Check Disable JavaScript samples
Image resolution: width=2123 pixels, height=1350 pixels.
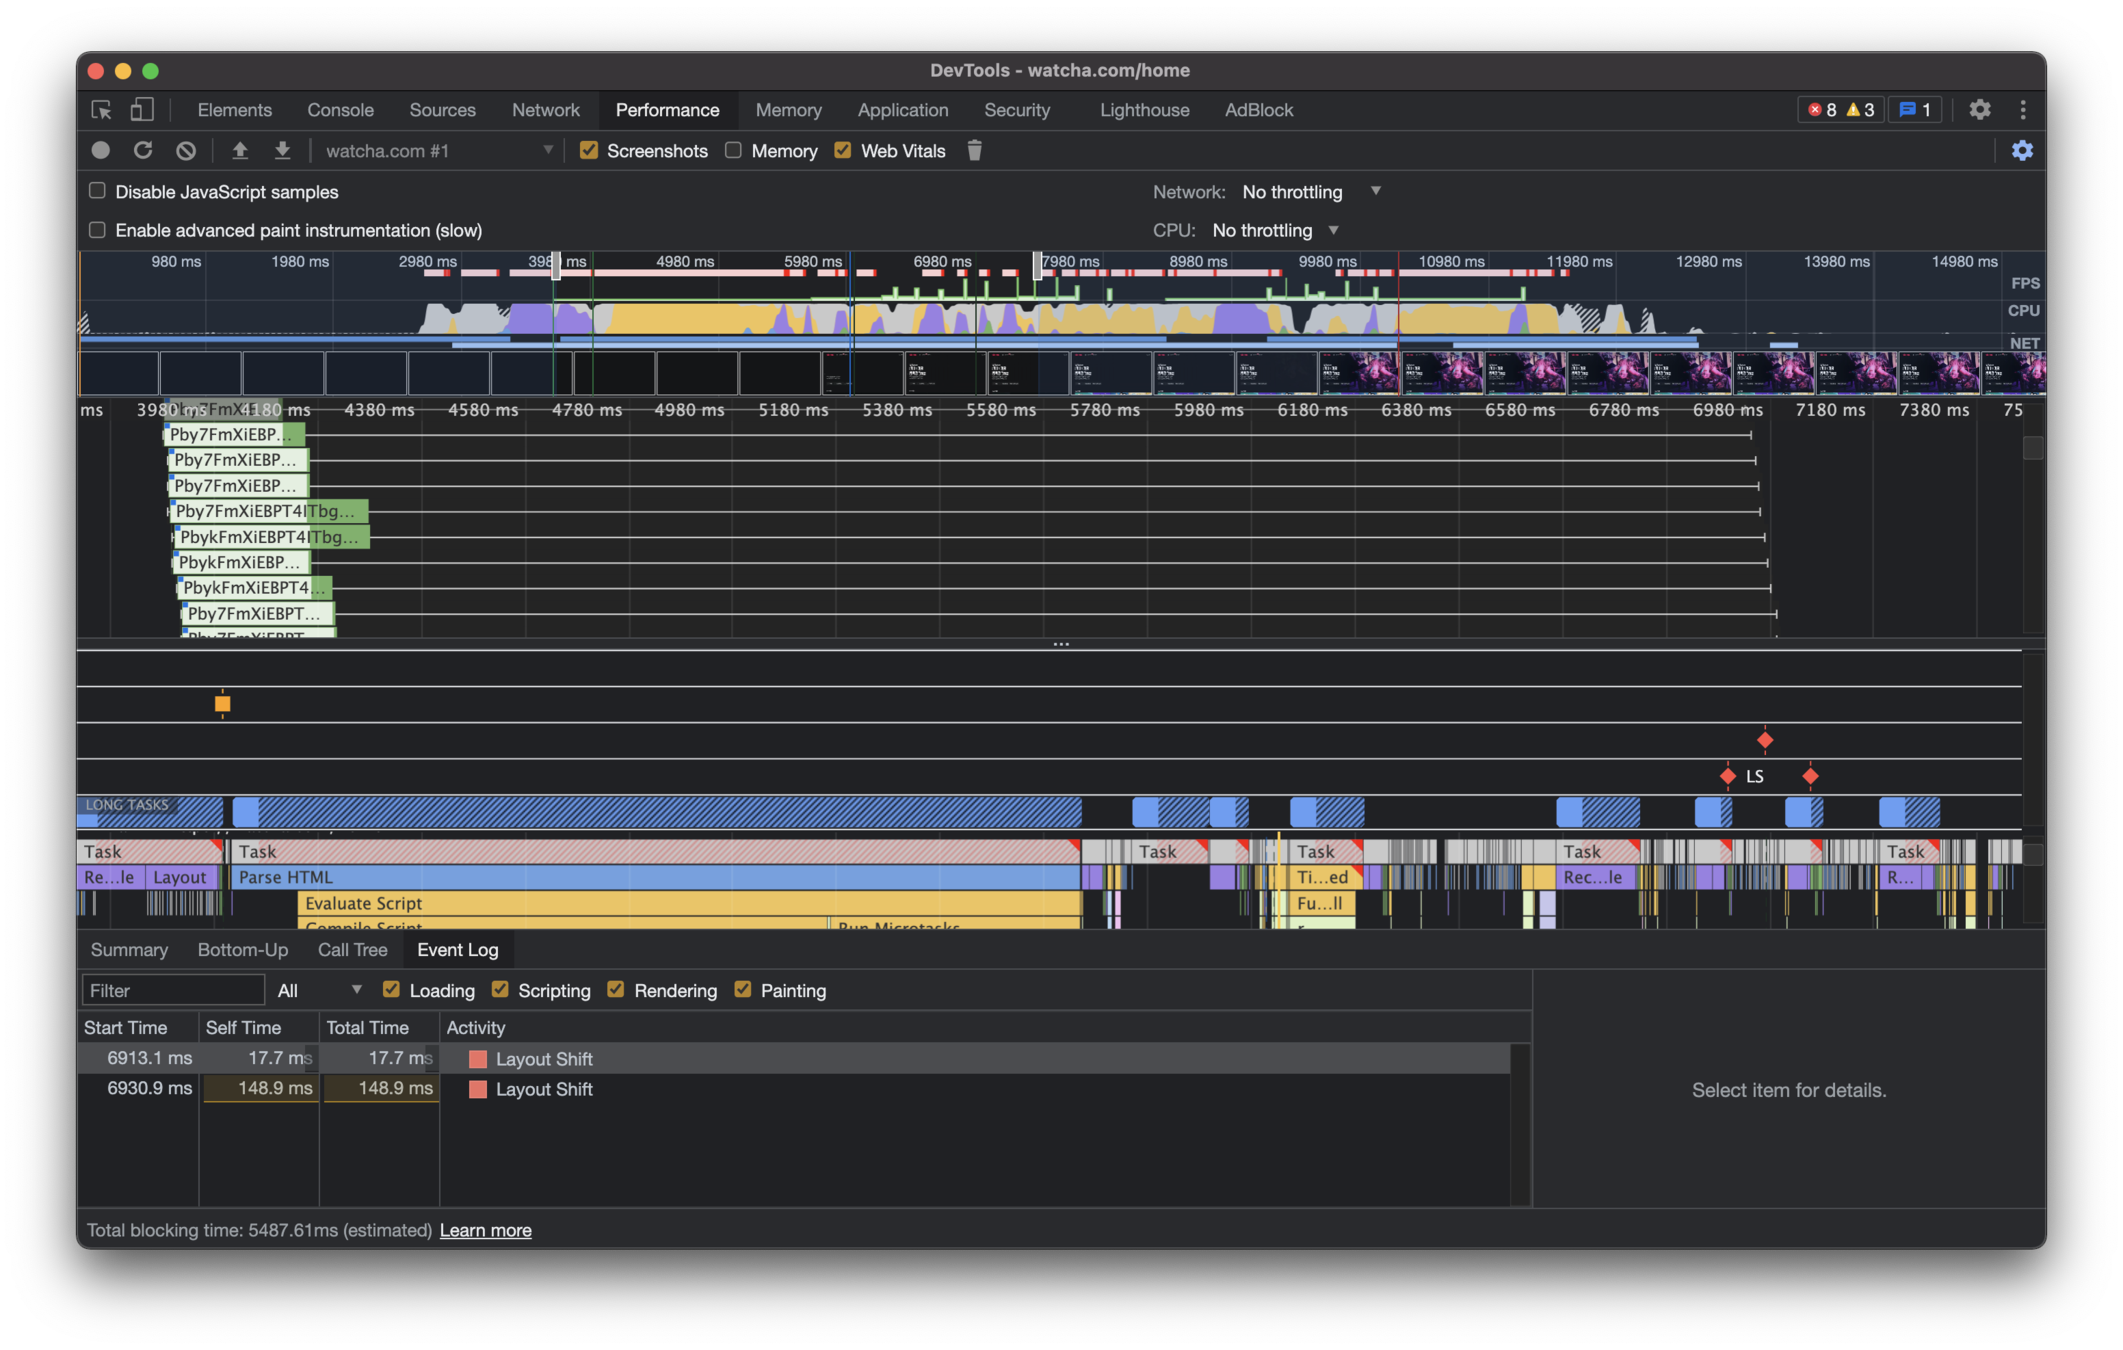[x=97, y=191]
